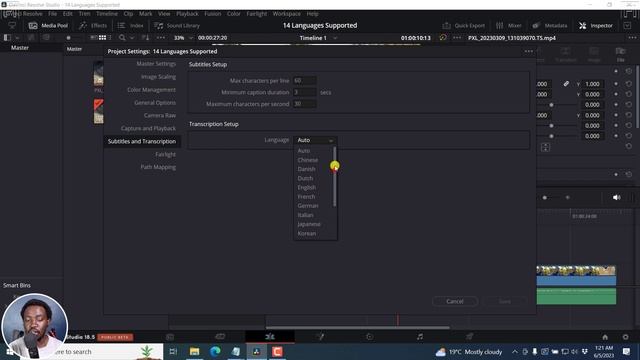Select Master bin in the bin list
This screenshot has height=360, width=640.
[x=20, y=48]
